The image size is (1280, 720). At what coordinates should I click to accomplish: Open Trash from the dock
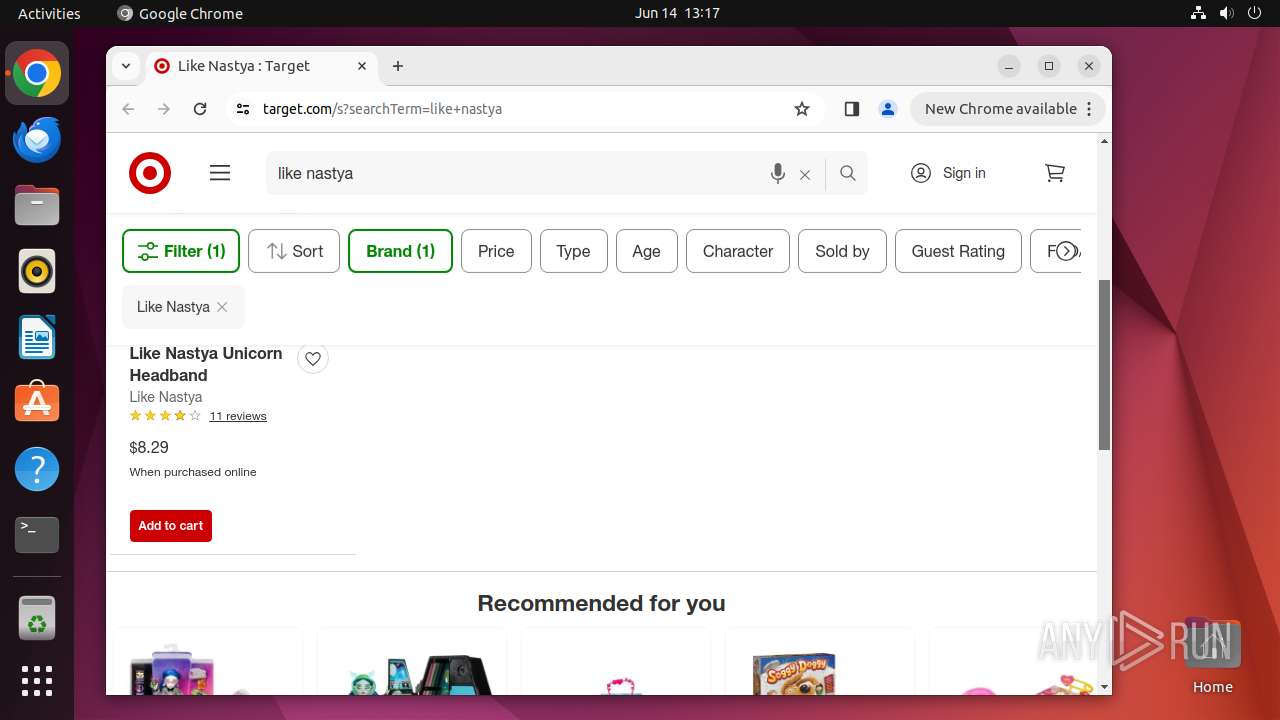[x=37, y=618]
